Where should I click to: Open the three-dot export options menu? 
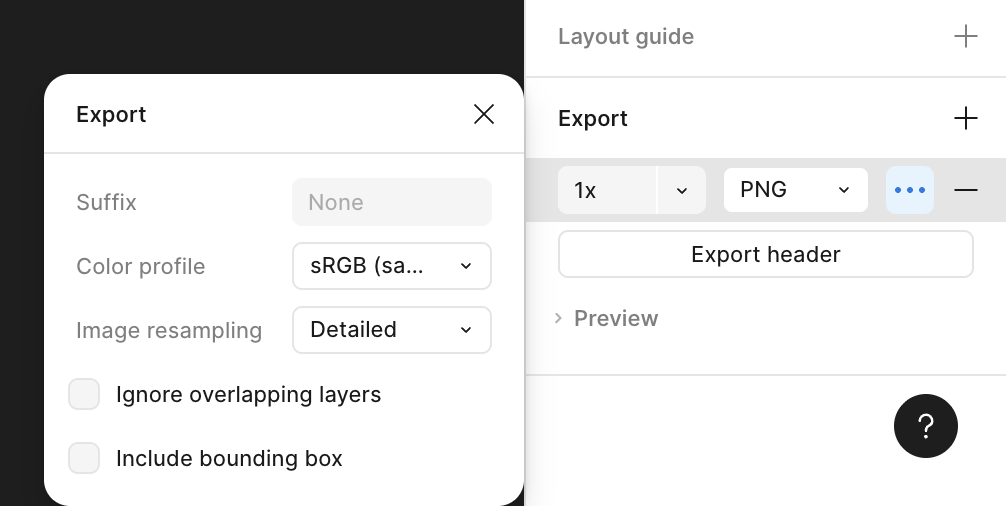coord(909,190)
